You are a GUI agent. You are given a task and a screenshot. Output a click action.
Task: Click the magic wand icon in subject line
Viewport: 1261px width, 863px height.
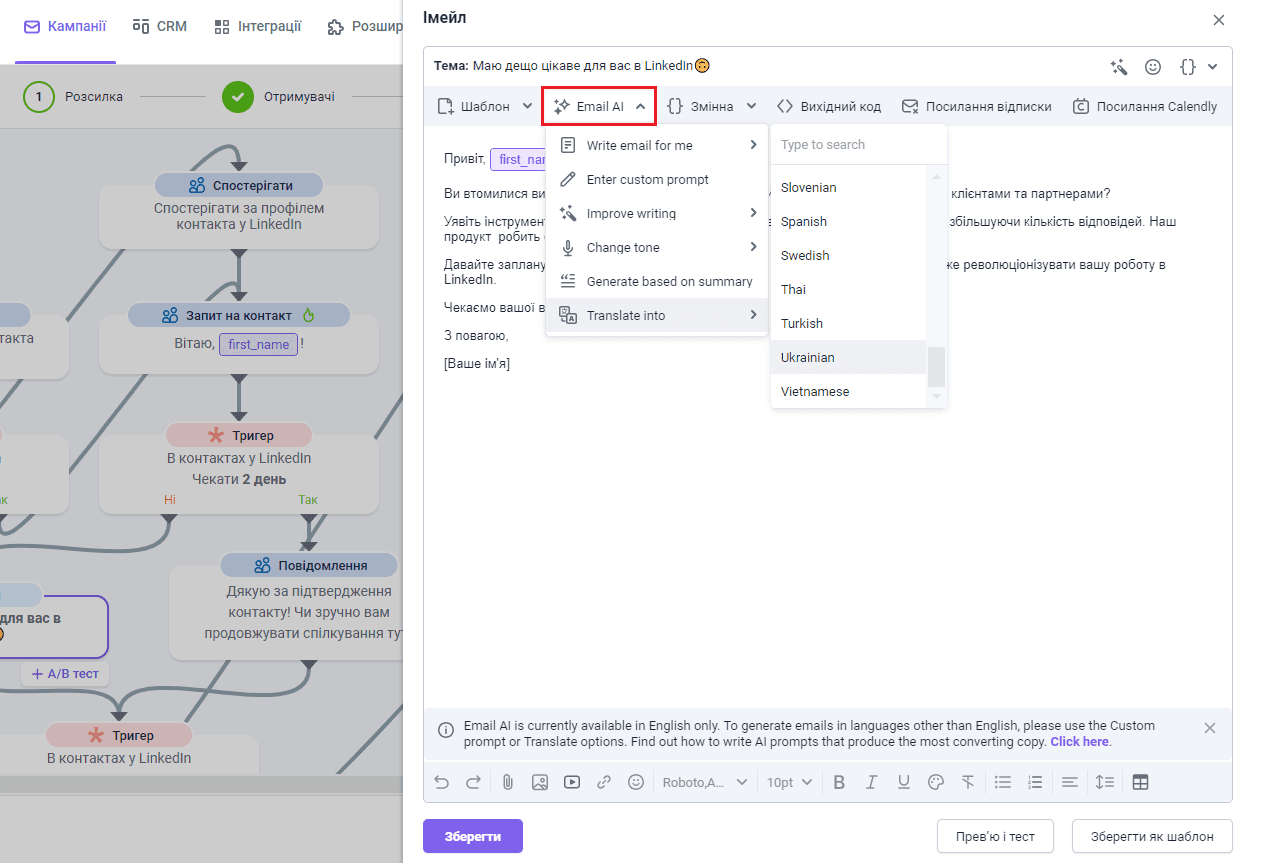(1119, 67)
